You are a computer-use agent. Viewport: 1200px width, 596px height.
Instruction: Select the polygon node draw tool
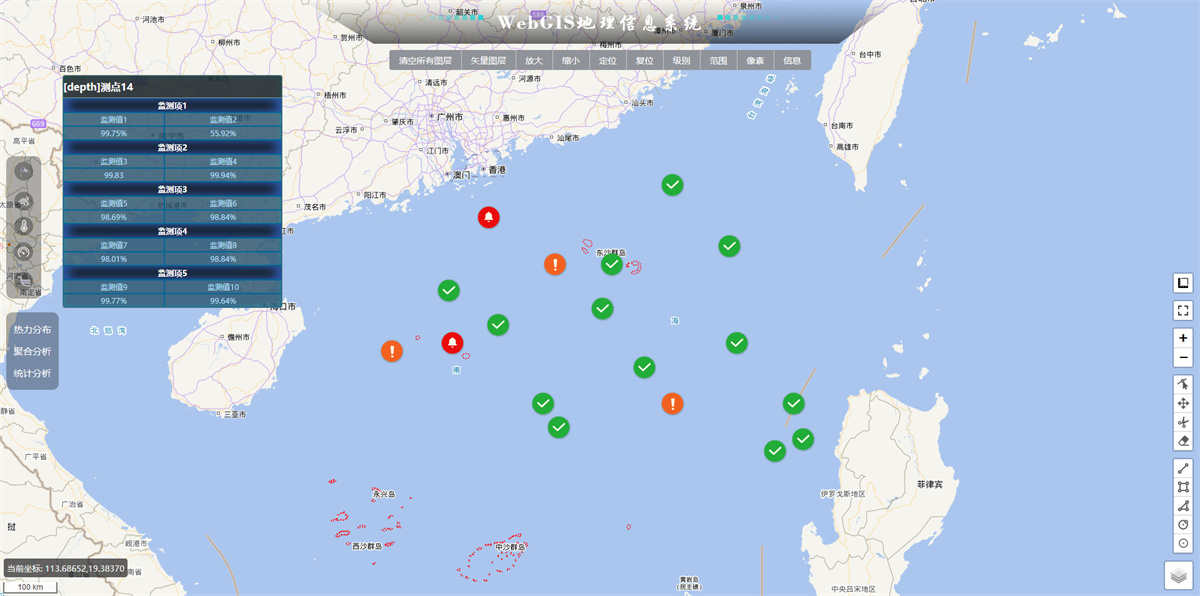[x=1183, y=506]
